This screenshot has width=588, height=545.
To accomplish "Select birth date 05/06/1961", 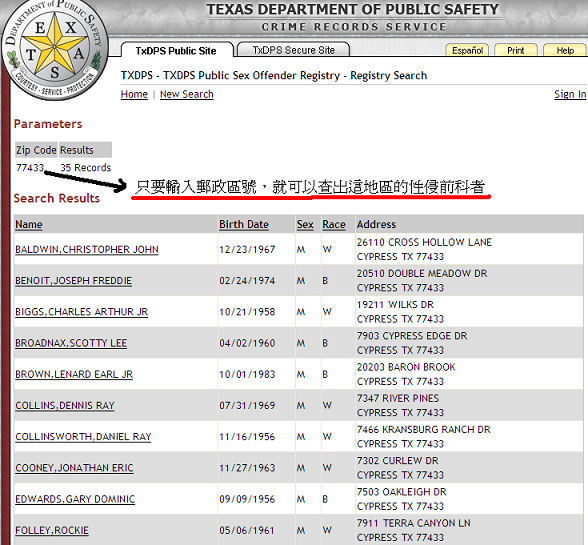I will (247, 530).
